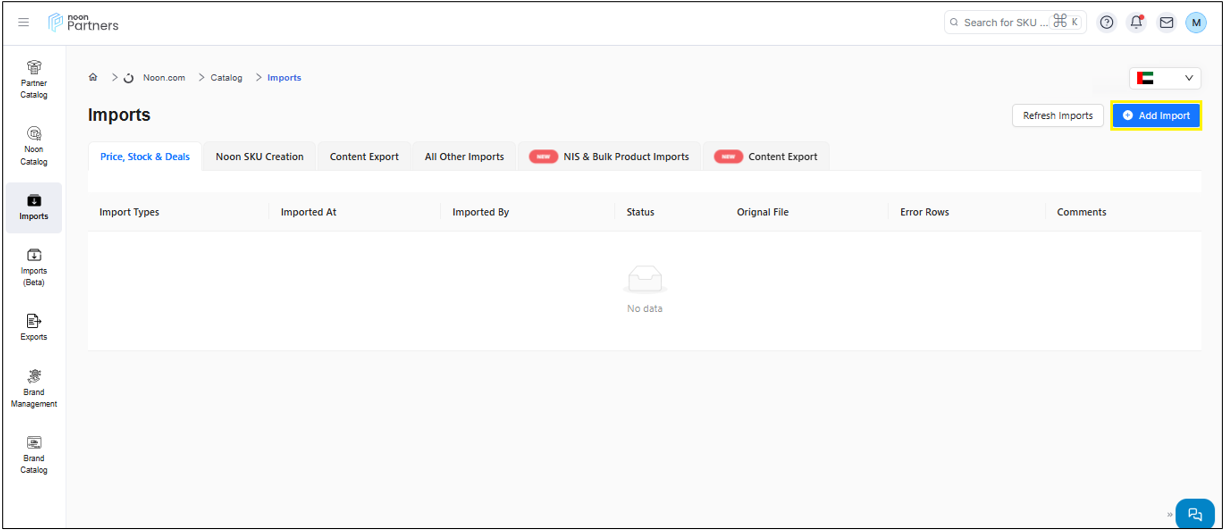Image resolution: width=1225 pixels, height=530 pixels.
Task: Click the Add Import button
Action: [1156, 115]
